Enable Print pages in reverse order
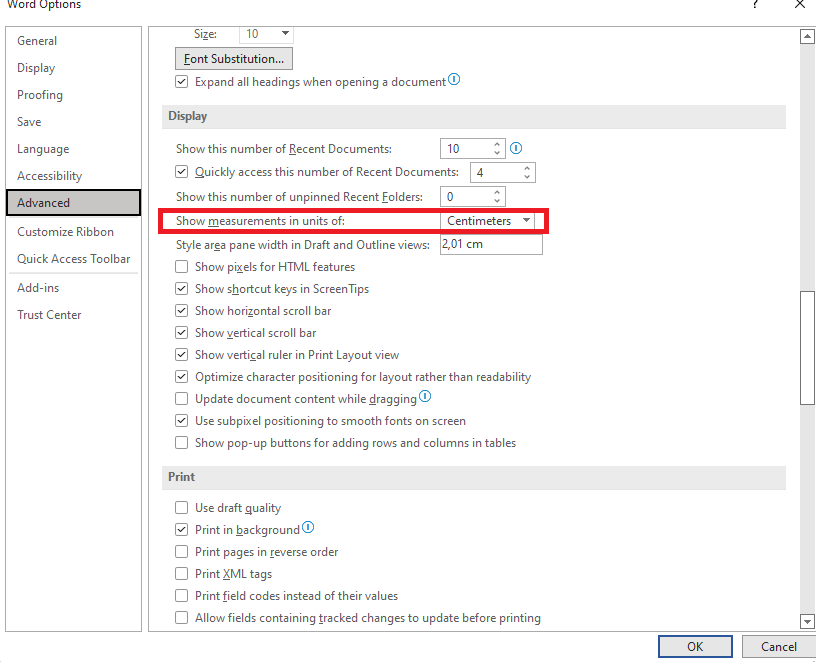 [181, 552]
